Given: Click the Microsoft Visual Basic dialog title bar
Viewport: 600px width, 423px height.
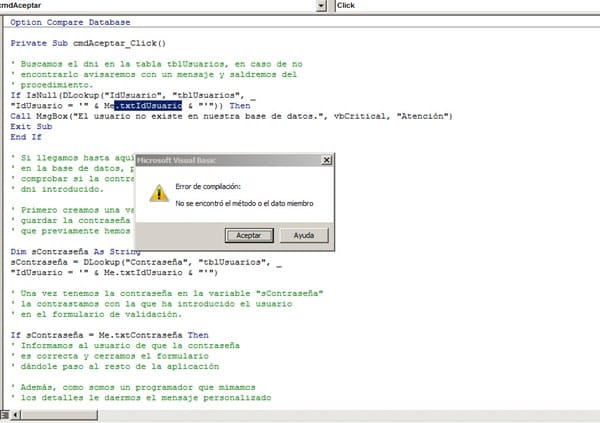Looking at the screenshot, I should 232,159.
